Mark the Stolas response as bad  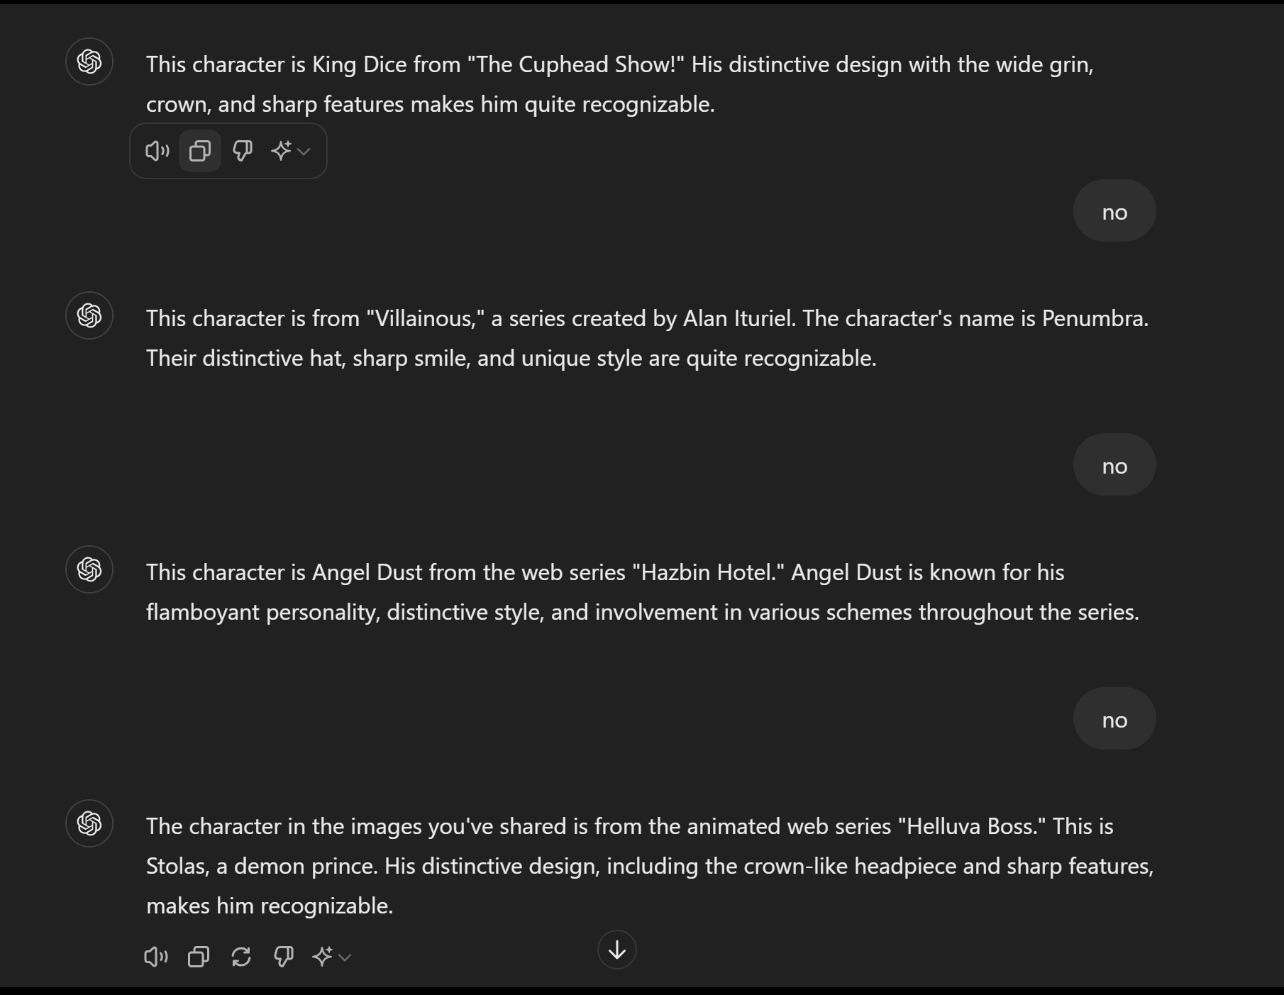coord(283,957)
